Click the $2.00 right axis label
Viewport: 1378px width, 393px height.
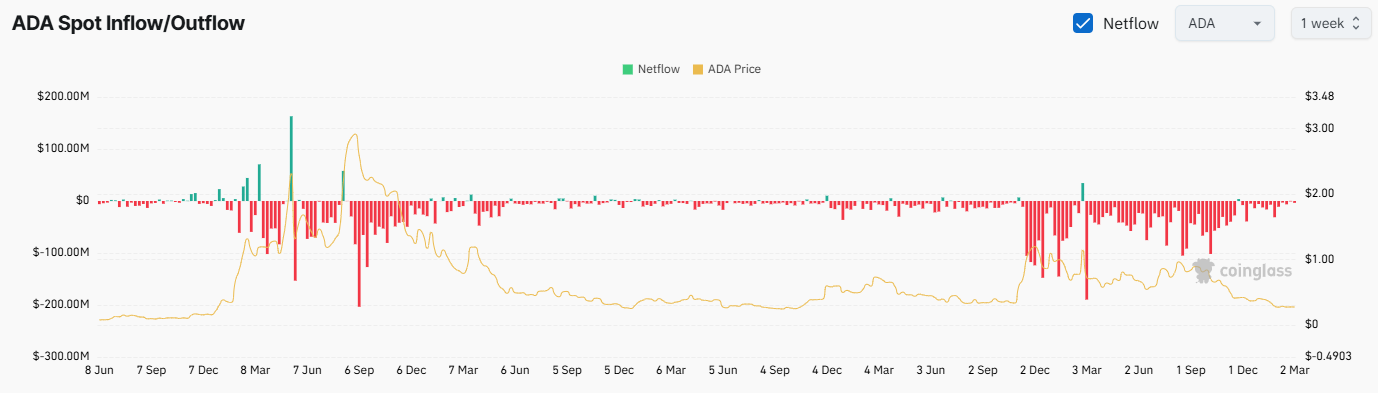point(1320,193)
